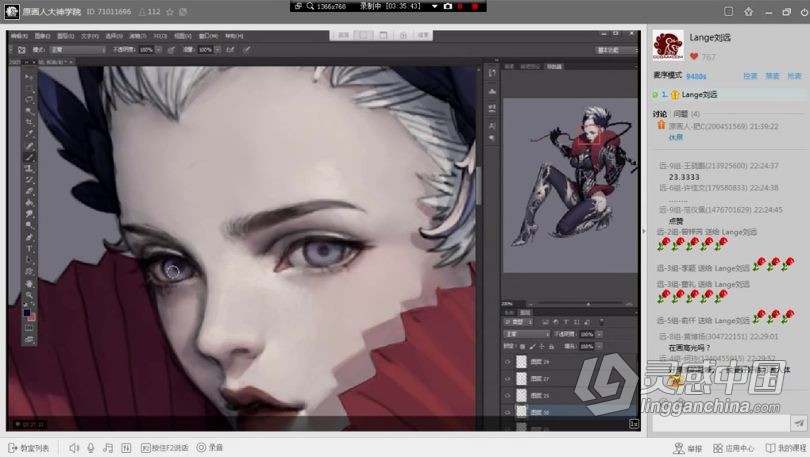Select the Pen tool
Screen dimensions: 810x457
(29, 237)
